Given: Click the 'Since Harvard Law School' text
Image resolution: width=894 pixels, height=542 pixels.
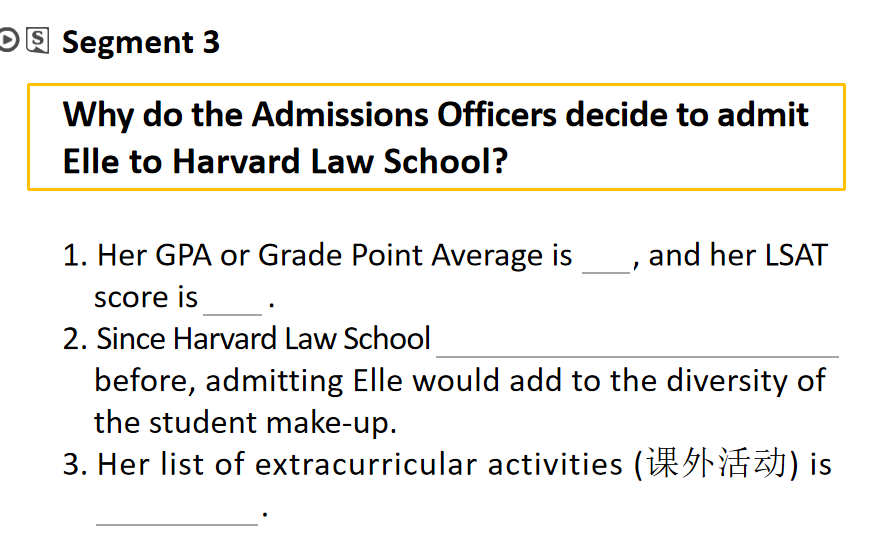Looking at the screenshot, I should [264, 339].
